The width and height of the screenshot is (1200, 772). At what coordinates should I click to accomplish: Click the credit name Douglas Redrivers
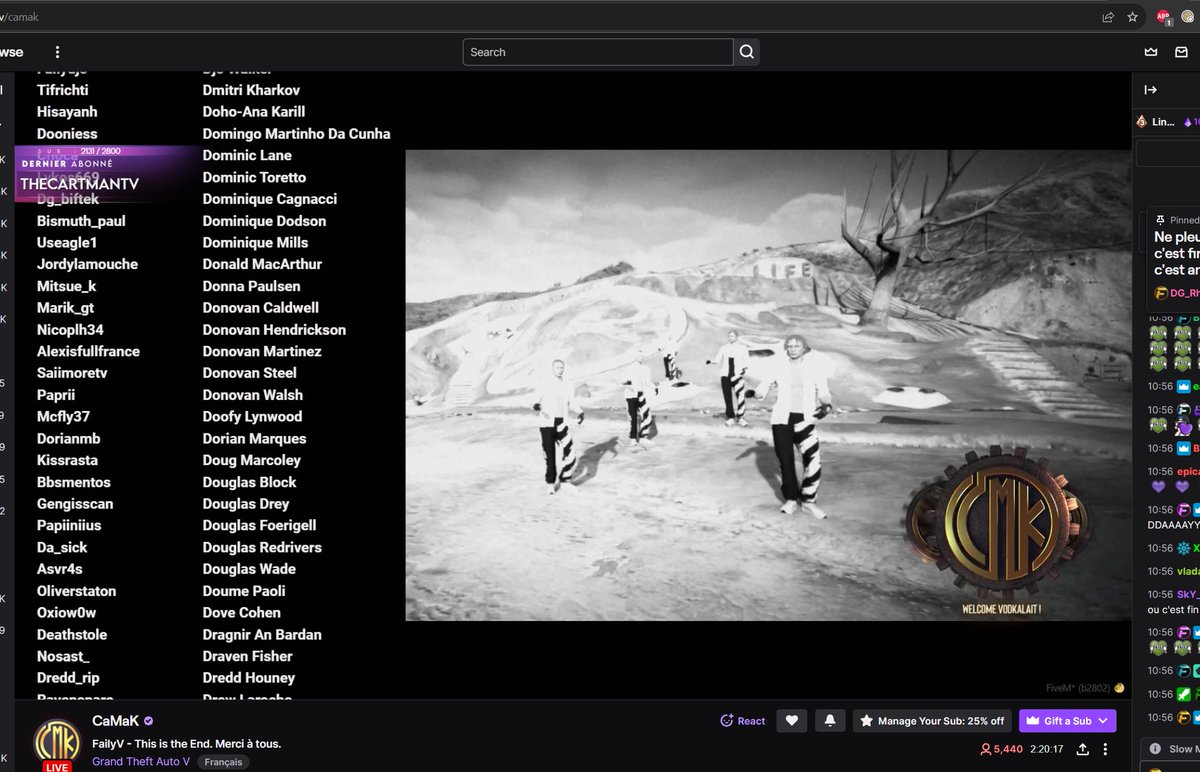click(262, 547)
